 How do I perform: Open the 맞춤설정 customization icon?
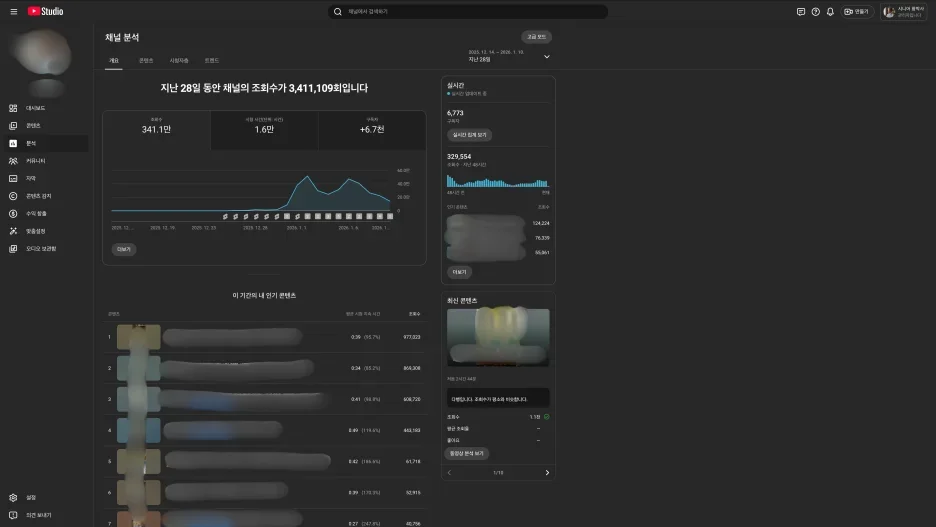click(13, 231)
